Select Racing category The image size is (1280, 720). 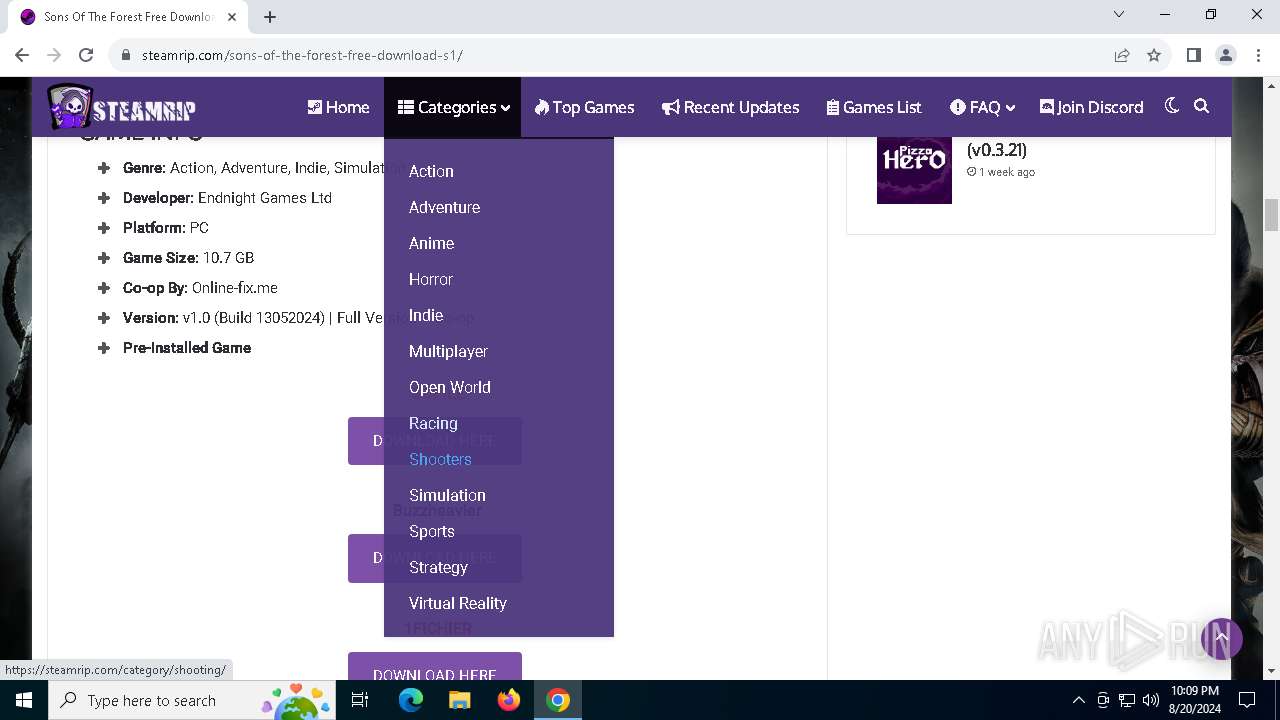pos(433,423)
